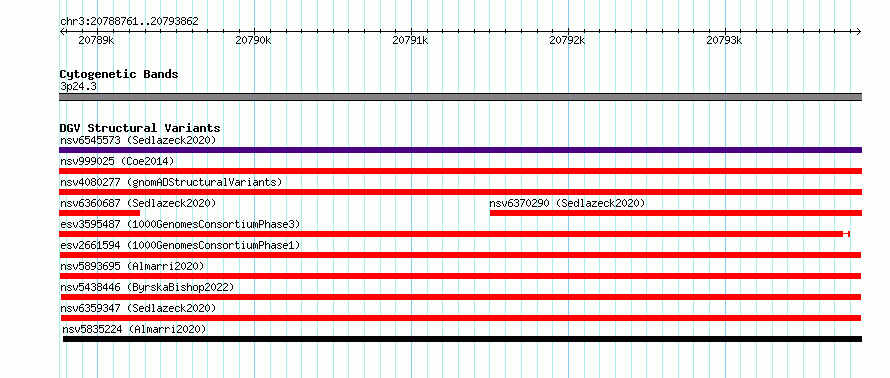Click the 20789k ruler tick label
The height and width of the screenshot is (378, 890).
(96, 40)
